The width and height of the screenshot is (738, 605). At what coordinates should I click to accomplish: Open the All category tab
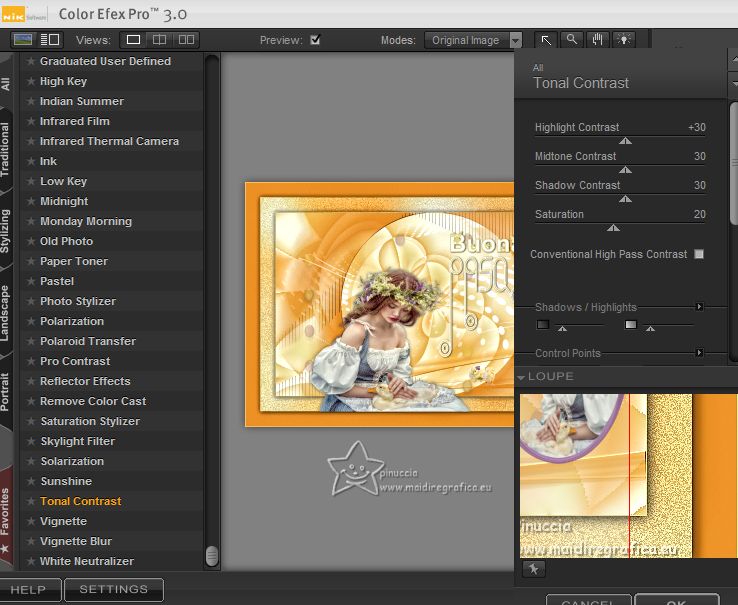[x=5, y=84]
